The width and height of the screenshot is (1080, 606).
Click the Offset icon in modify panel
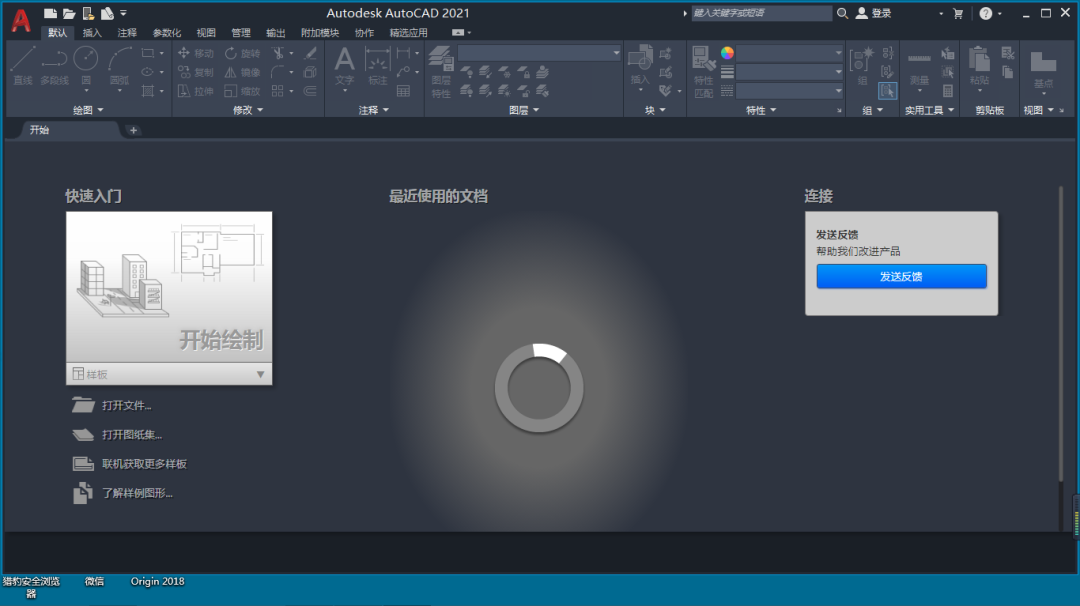click(311, 91)
